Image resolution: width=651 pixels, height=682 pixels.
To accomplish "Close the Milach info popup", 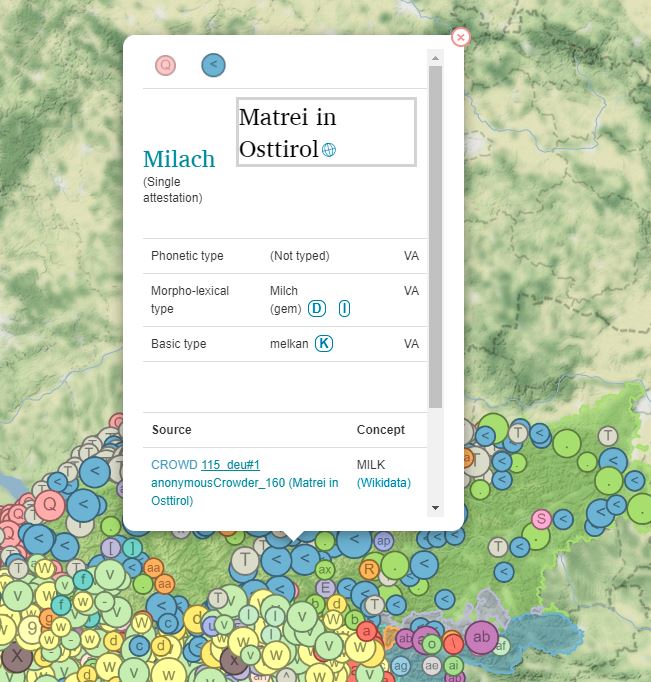I will [460, 37].
